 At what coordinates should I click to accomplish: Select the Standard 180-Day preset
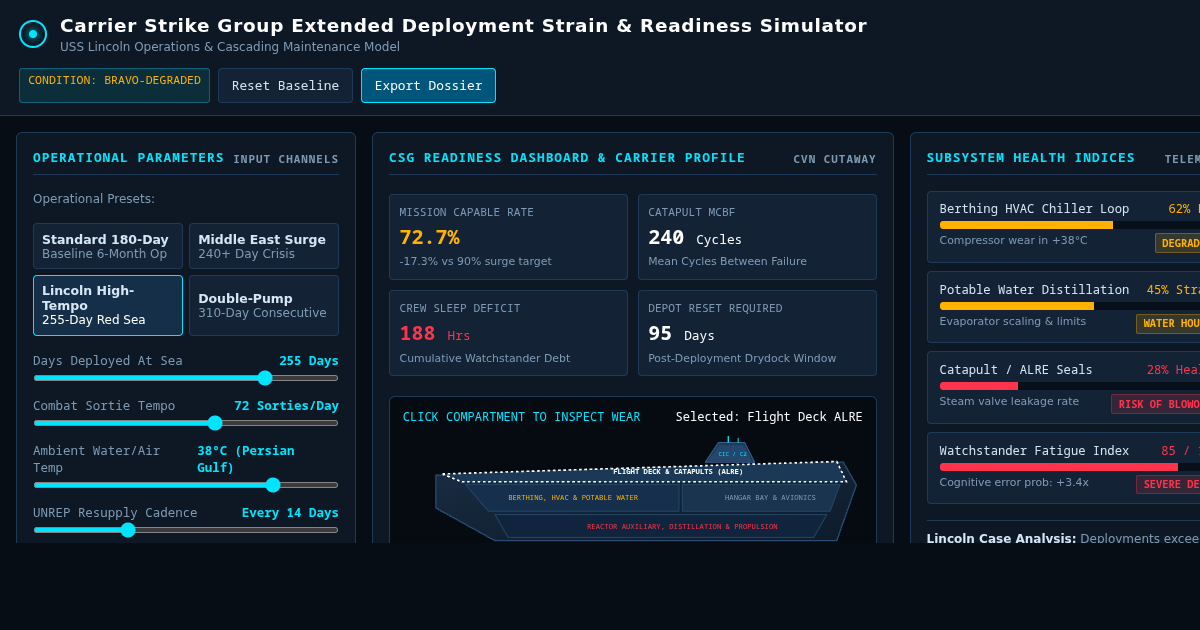pos(108,246)
